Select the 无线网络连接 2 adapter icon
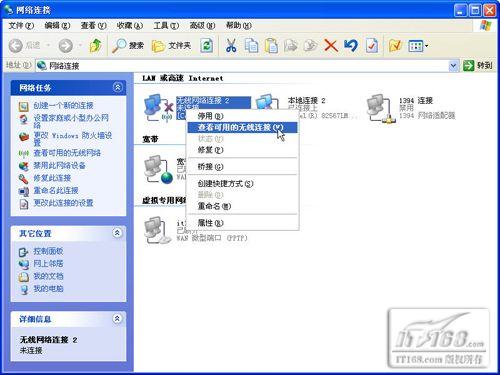 point(159,107)
